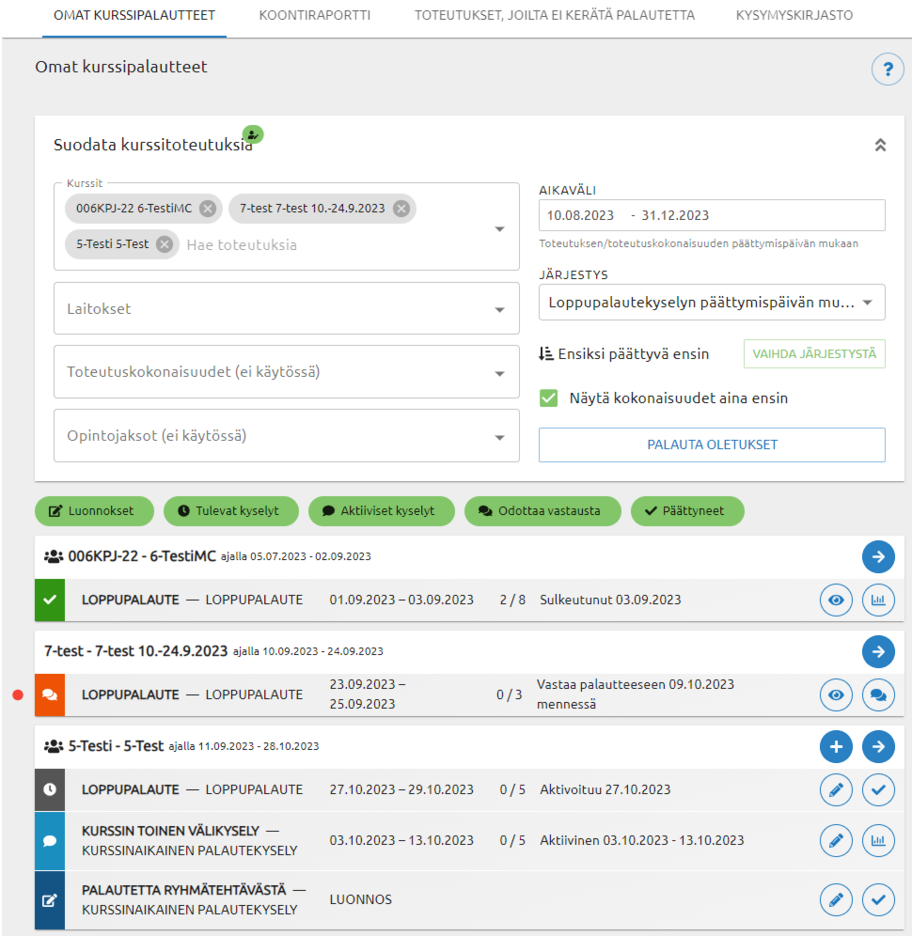
Task: Collapse the Suodata kurssitoteutuksia panel
Action: [880, 145]
